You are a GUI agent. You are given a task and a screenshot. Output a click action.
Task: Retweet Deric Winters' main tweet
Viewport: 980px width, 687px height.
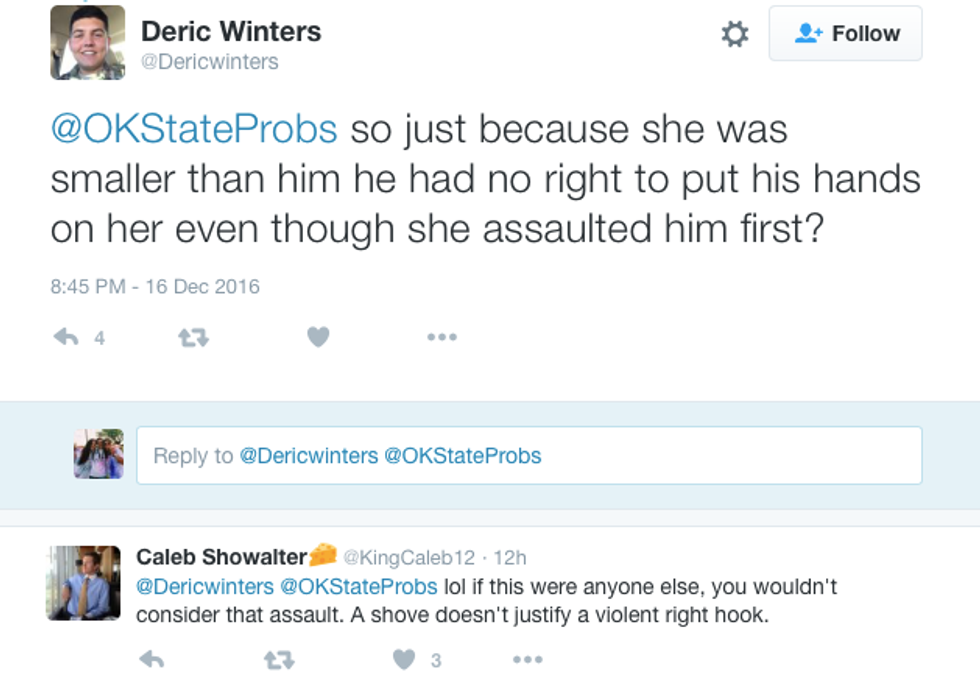[192, 338]
